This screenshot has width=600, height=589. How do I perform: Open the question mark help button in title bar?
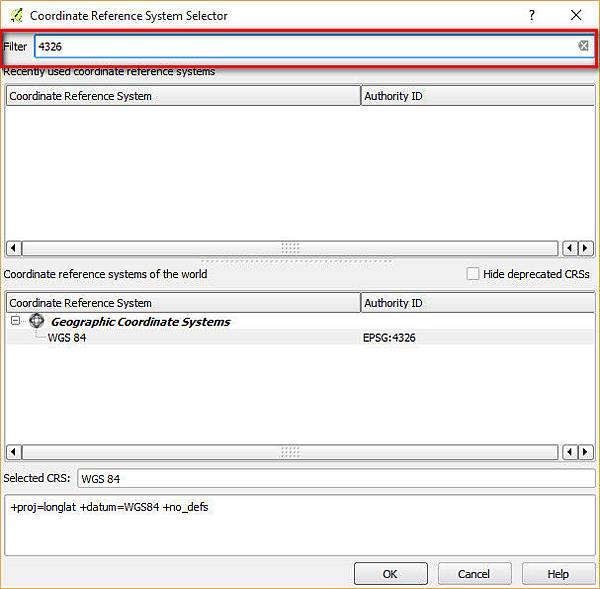click(x=532, y=15)
